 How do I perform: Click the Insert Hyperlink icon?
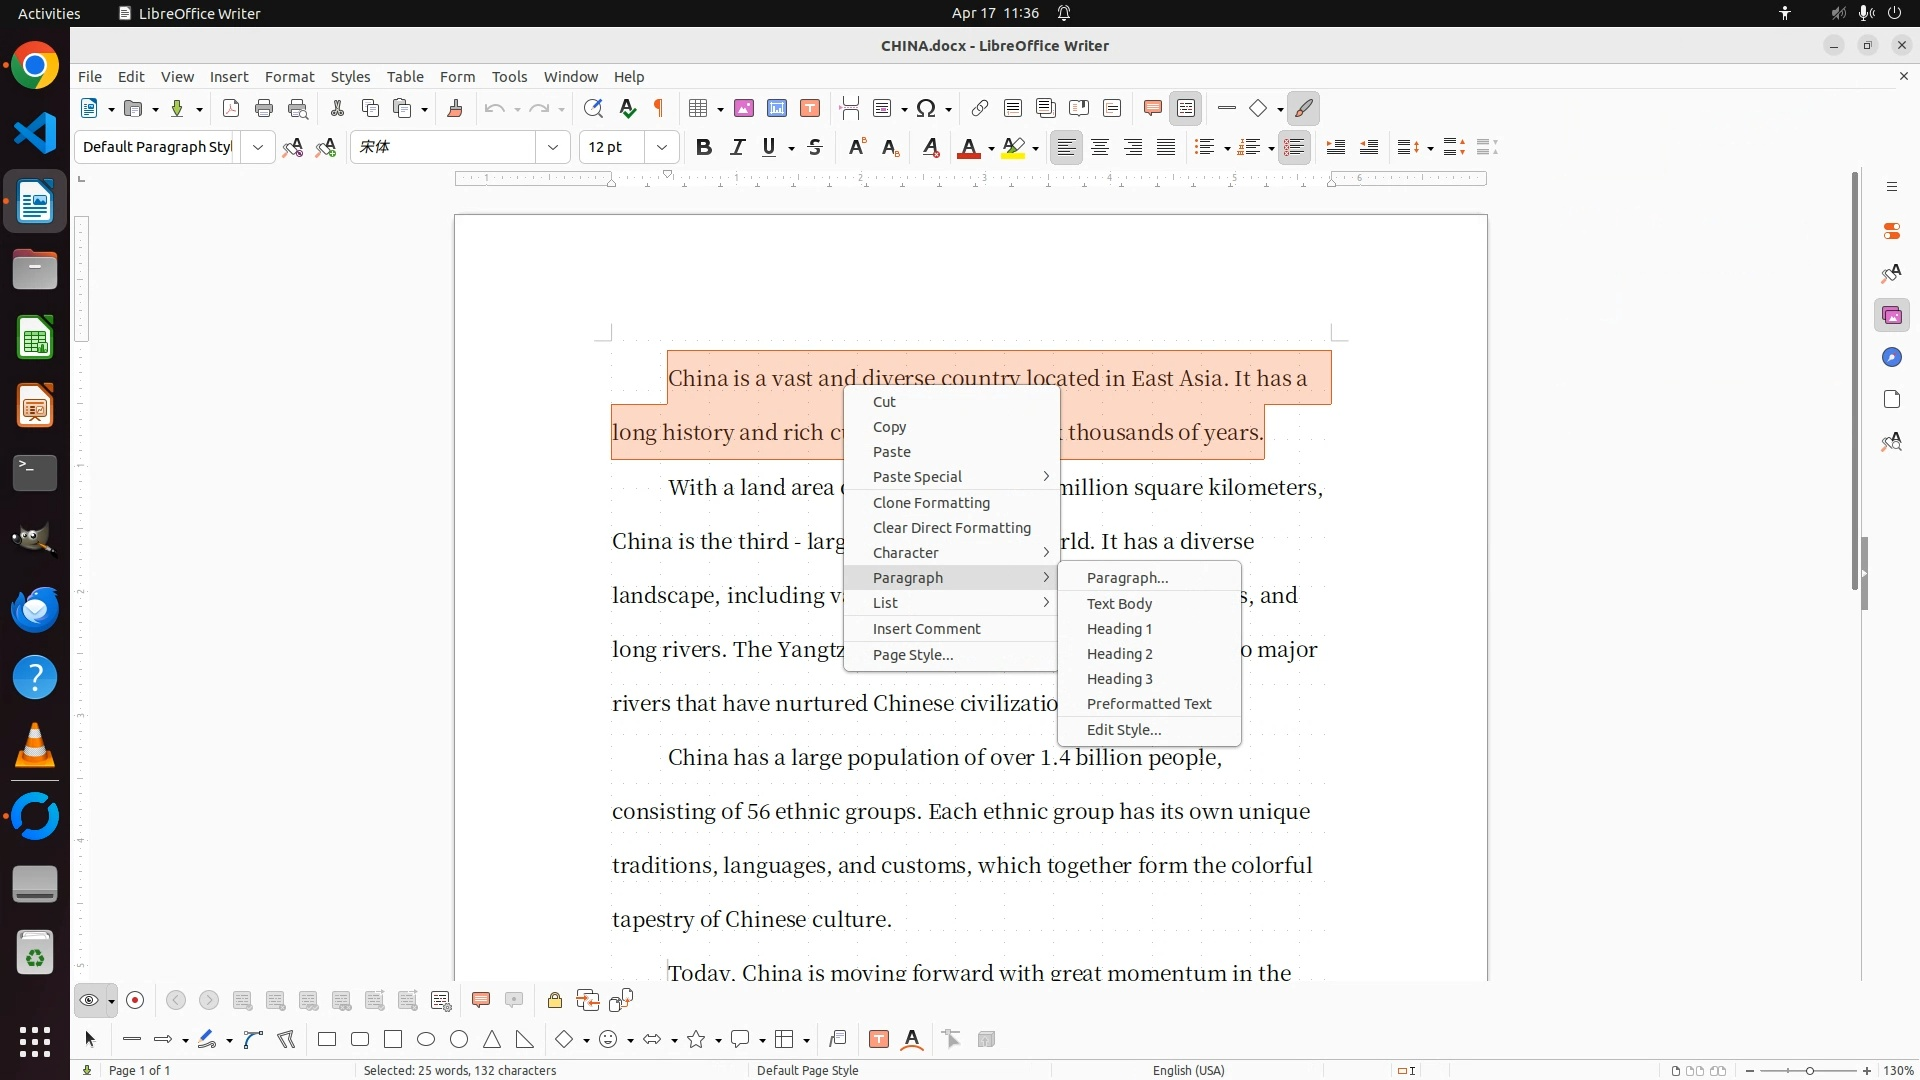point(980,109)
